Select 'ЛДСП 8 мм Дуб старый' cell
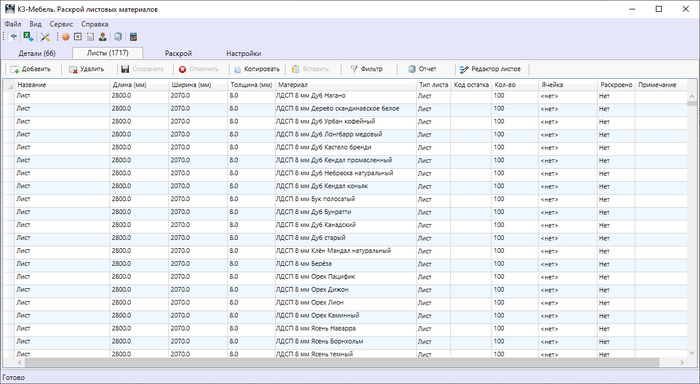 click(x=346, y=238)
